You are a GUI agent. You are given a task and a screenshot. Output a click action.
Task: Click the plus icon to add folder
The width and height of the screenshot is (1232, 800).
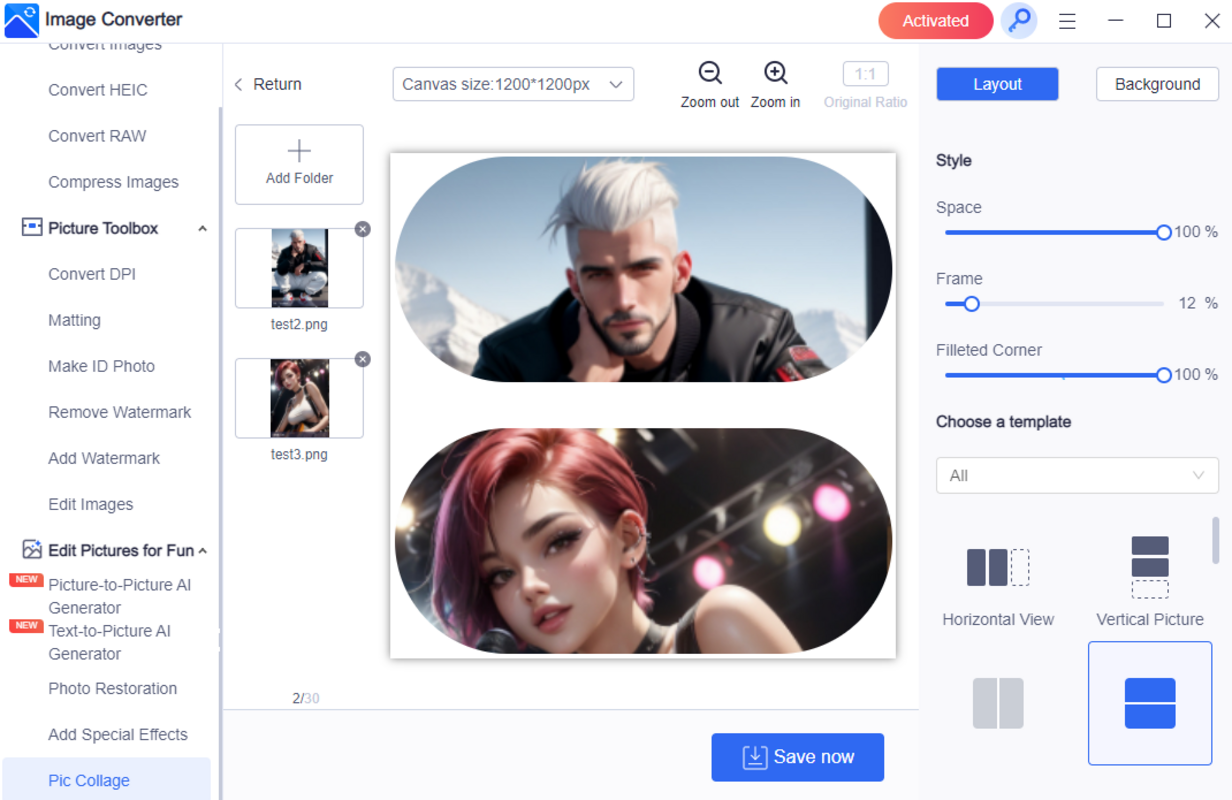click(x=299, y=151)
